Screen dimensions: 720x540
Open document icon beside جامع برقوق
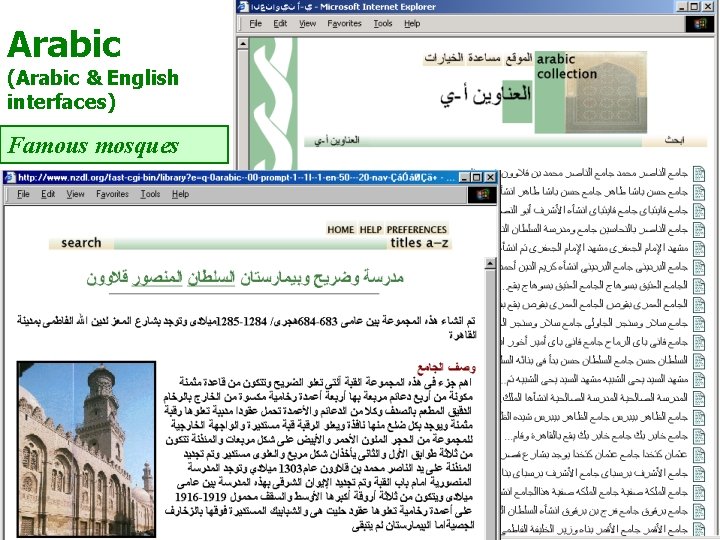699,512
